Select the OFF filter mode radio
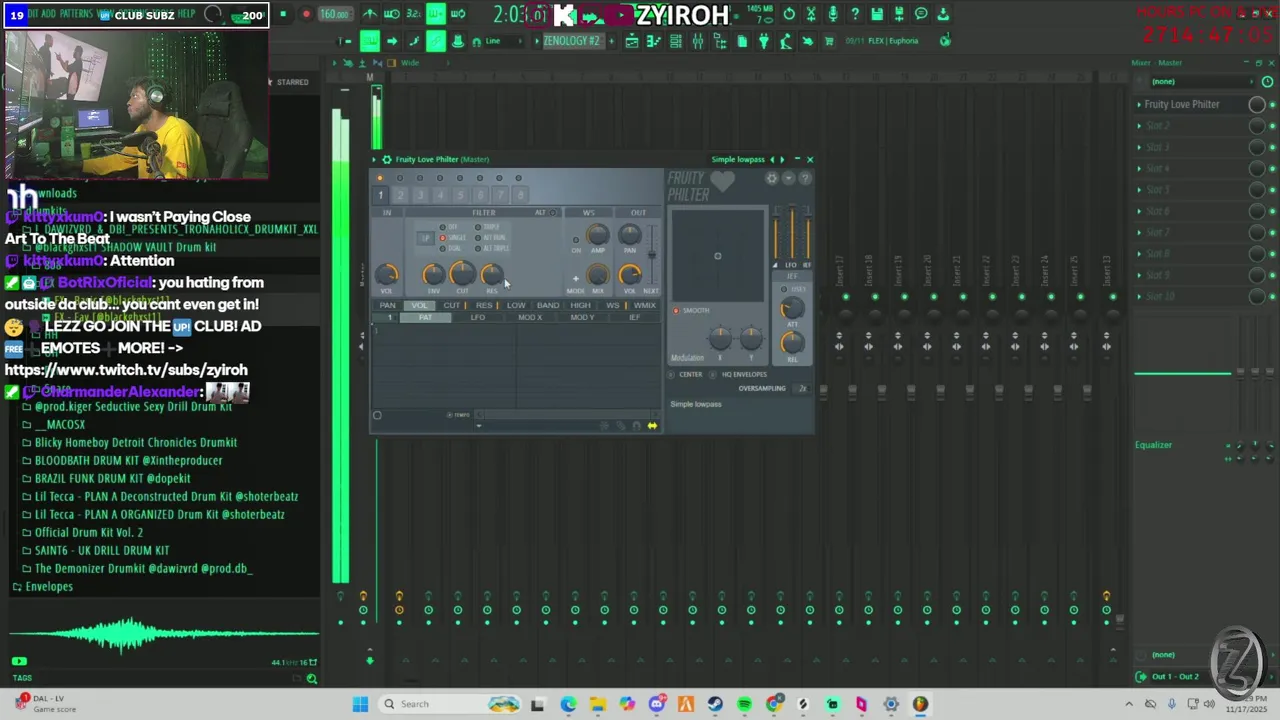This screenshot has height=720, width=1280. point(442,227)
